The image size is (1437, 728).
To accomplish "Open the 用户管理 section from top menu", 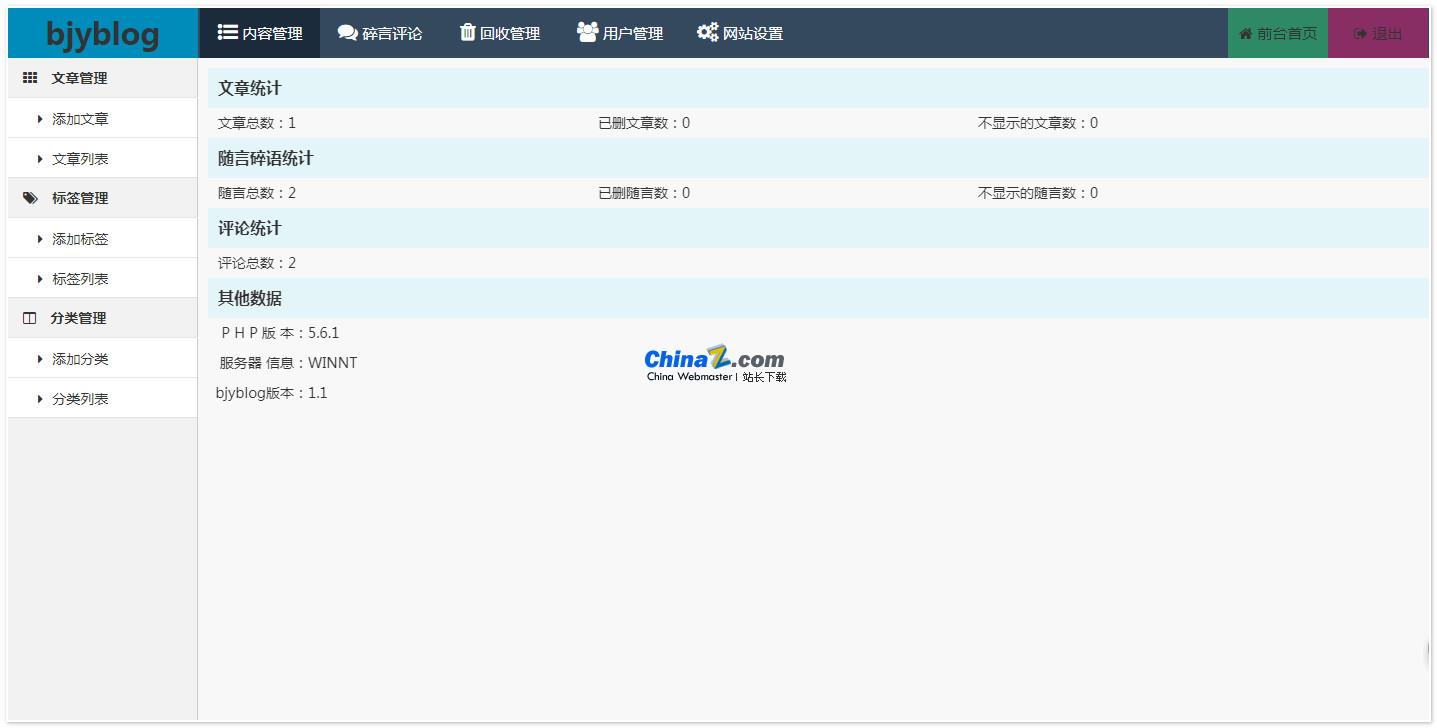I will click(620, 31).
